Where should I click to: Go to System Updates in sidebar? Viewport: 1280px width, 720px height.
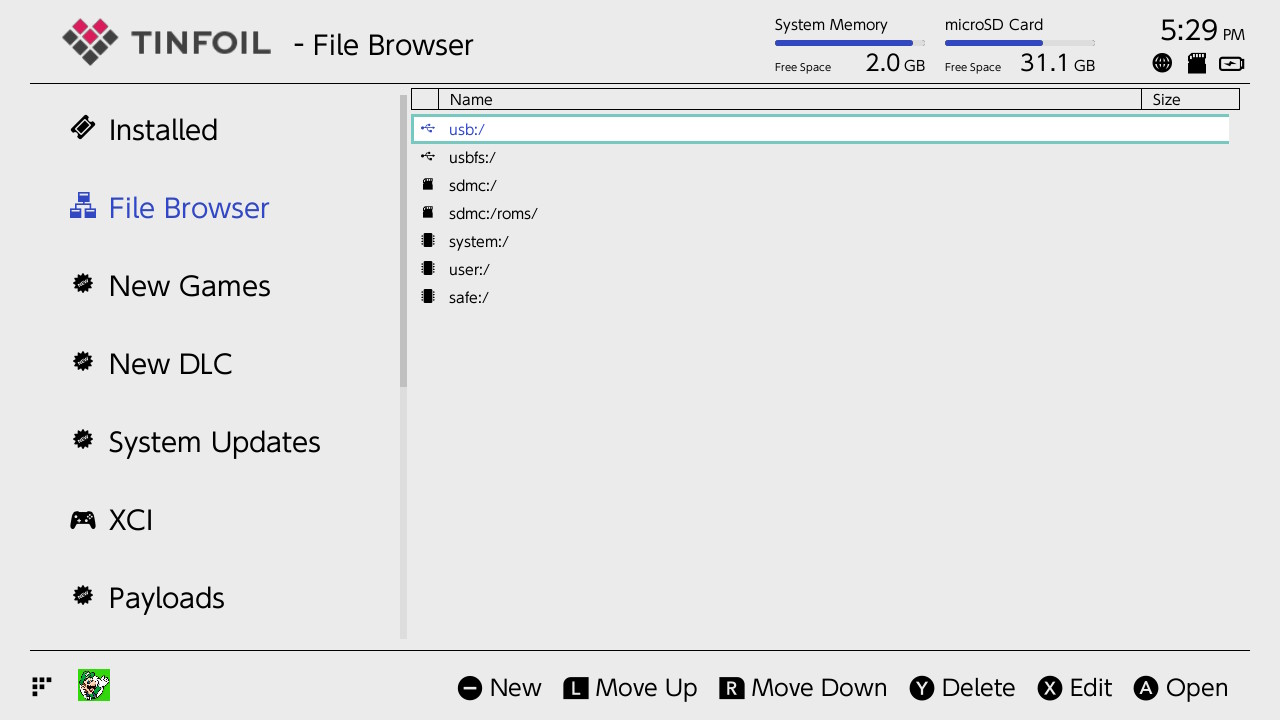pyautogui.click(x=214, y=442)
